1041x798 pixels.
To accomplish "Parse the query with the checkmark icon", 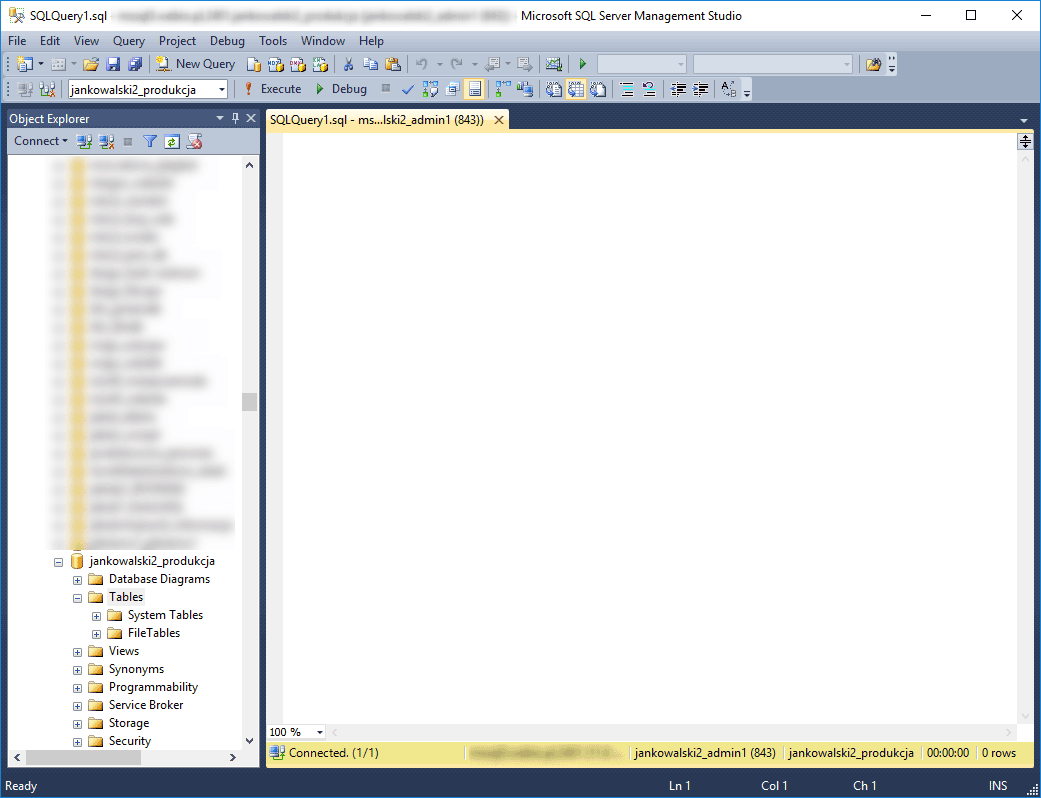I will tap(408, 89).
